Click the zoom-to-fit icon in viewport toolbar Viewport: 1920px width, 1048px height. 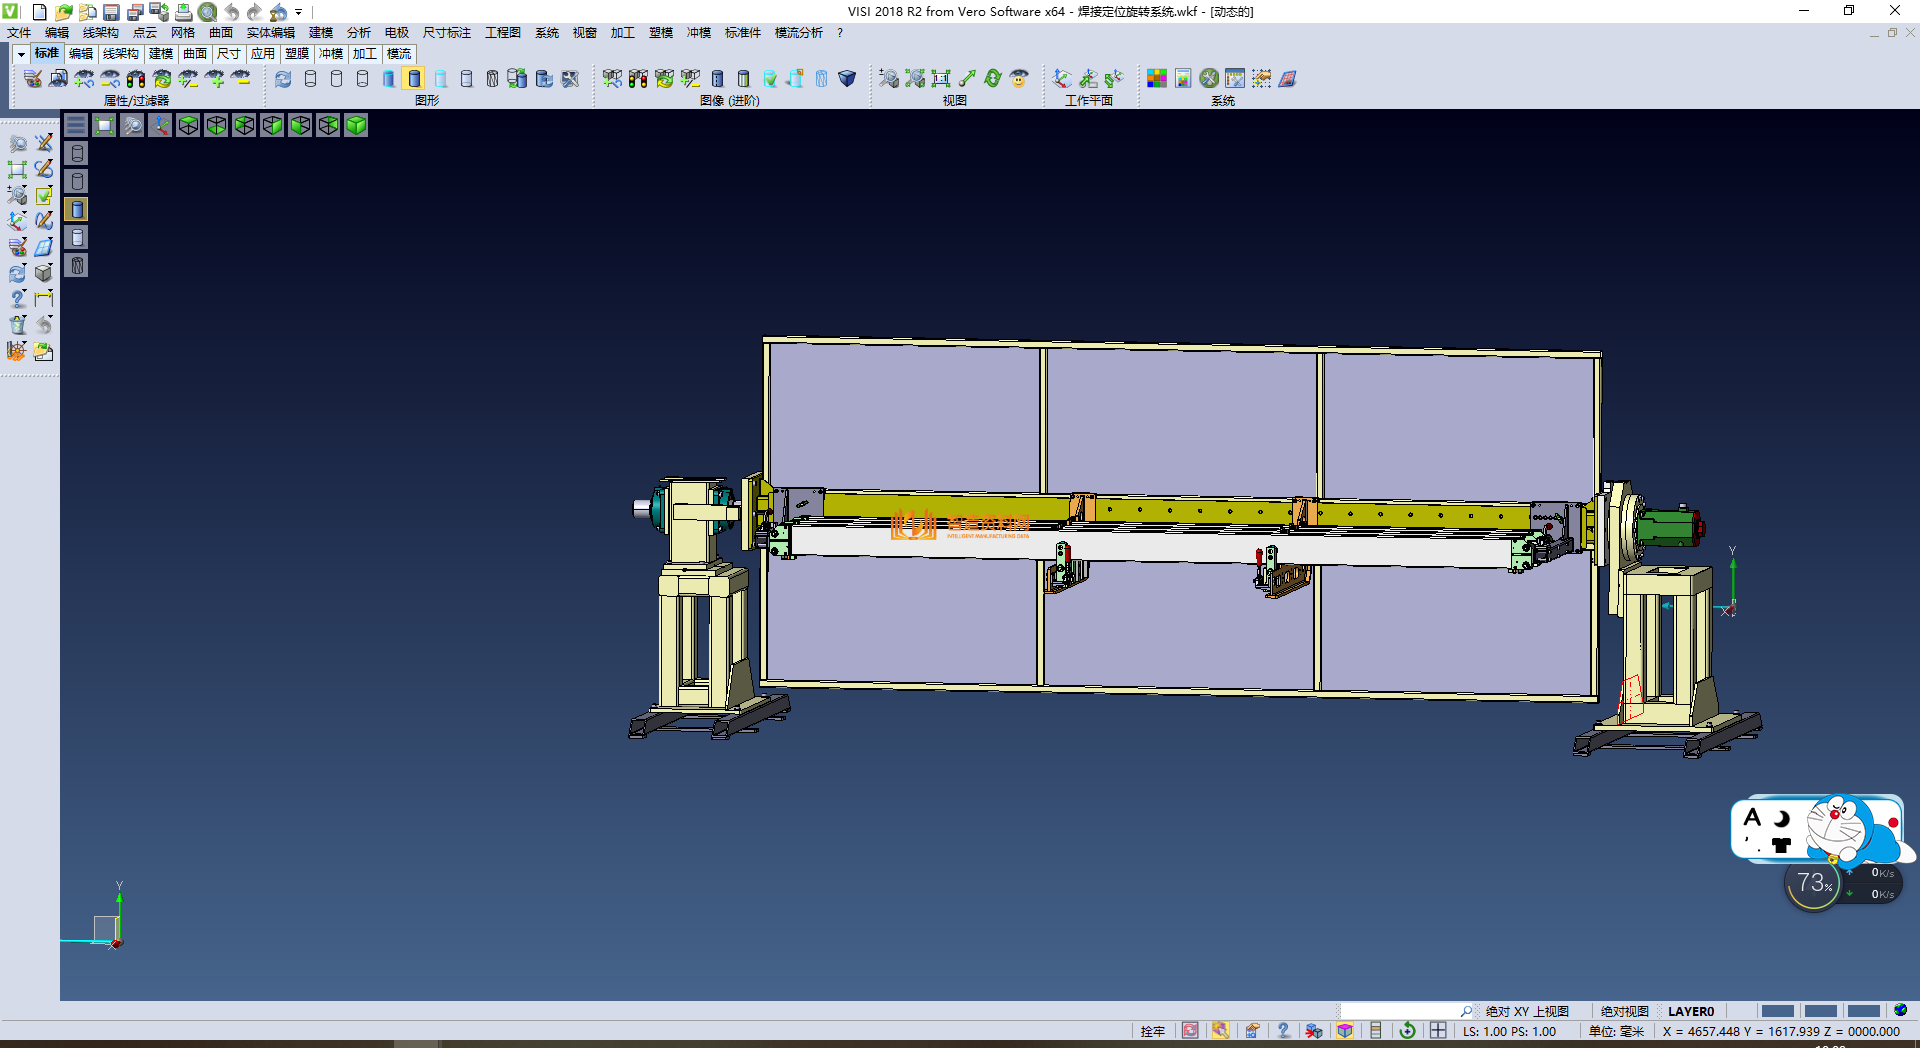coord(104,125)
